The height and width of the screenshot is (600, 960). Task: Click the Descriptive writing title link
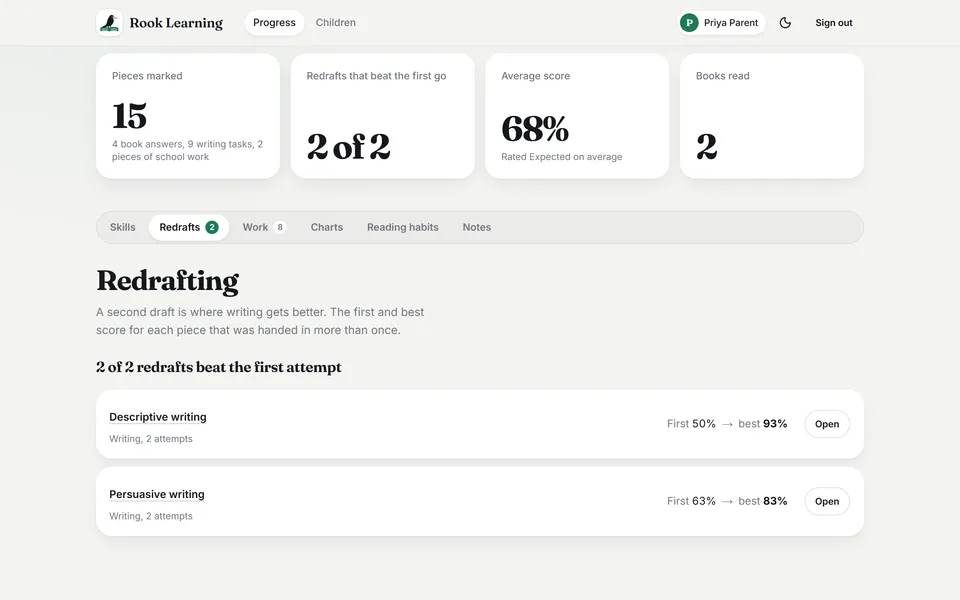[x=158, y=417]
